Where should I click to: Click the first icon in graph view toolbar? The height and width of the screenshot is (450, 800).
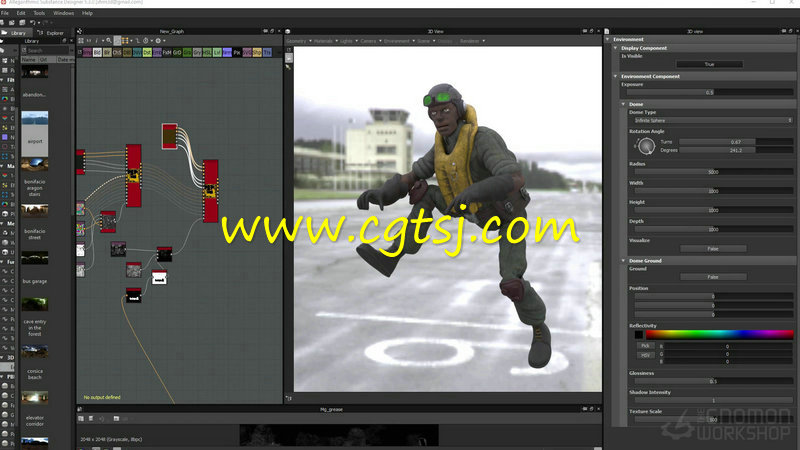(x=81, y=41)
